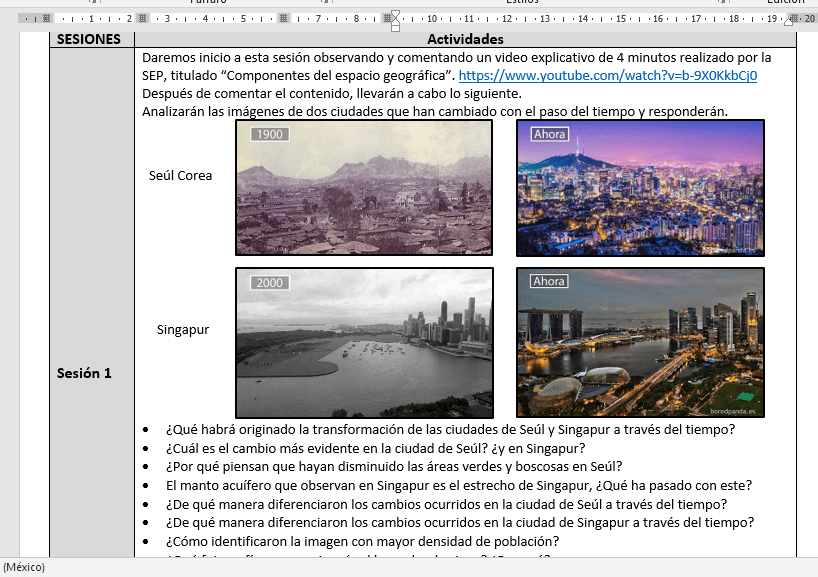Open the YouTube video hyperlink

tap(608, 76)
